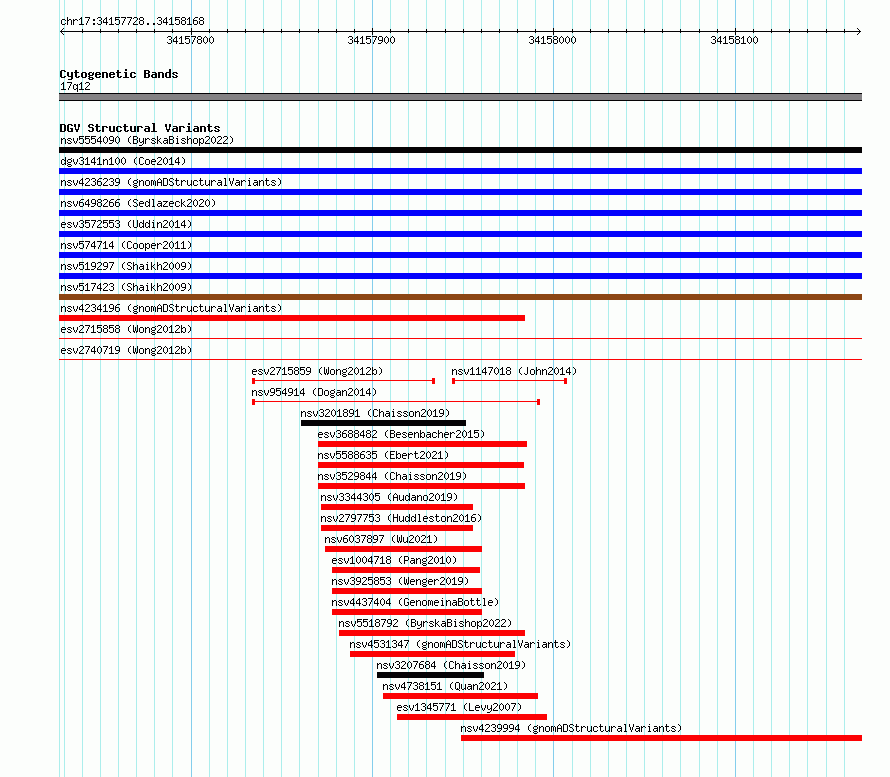Image resolution: width=890 pixels, height=777 pixels.
Task: Click the red bar under nsv5588635
Action: pos(421,465)
